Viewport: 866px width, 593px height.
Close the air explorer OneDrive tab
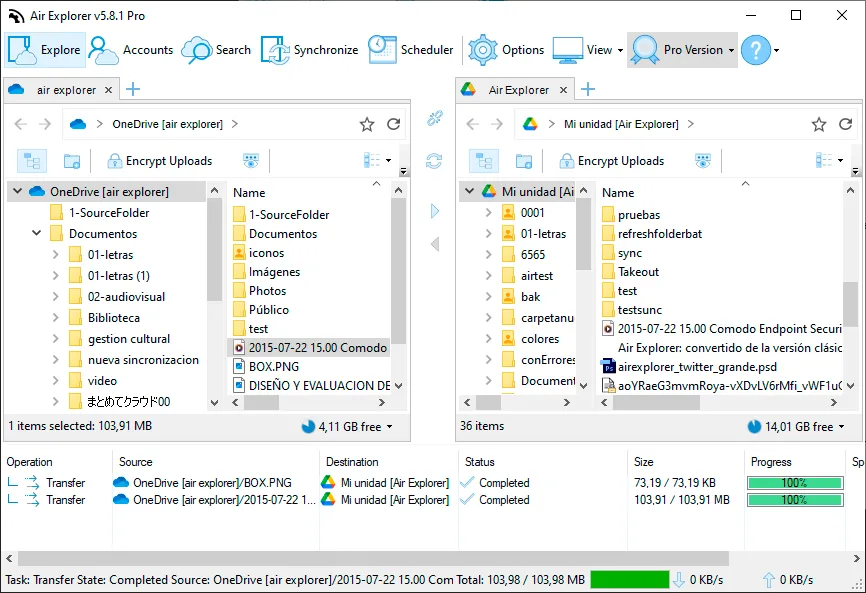(x=109, y=89)
